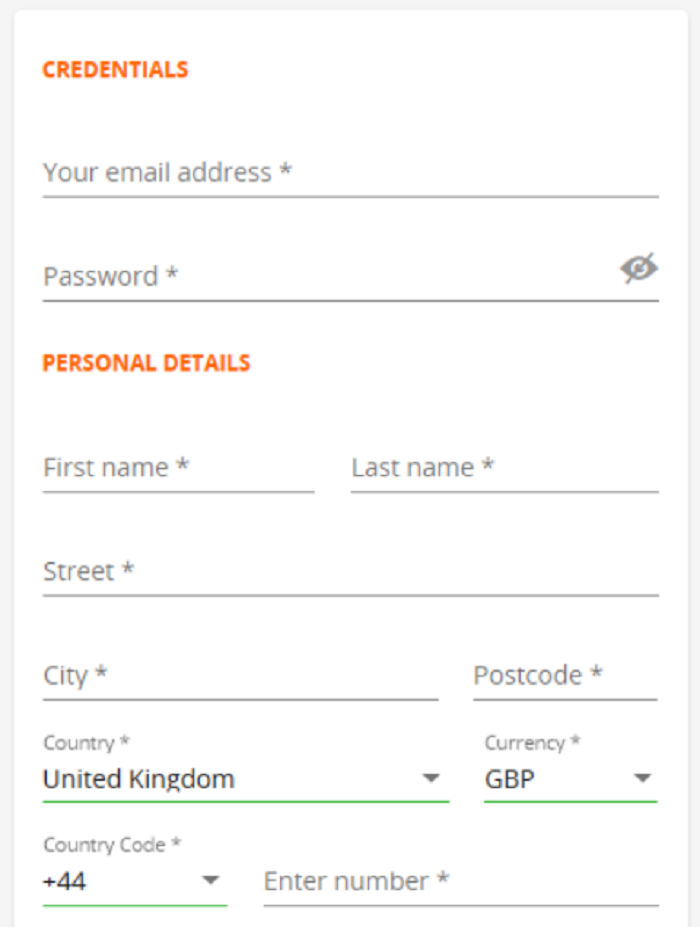Click the Currency dropdown arrow
The height and width of the screenshot is (931, 700).
[643, 779]
